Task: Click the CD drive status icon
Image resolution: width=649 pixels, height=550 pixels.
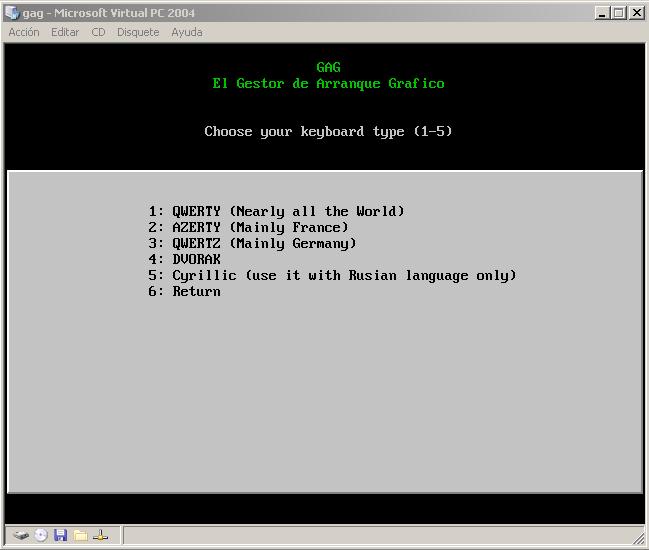Action: [x=41, y=536]
